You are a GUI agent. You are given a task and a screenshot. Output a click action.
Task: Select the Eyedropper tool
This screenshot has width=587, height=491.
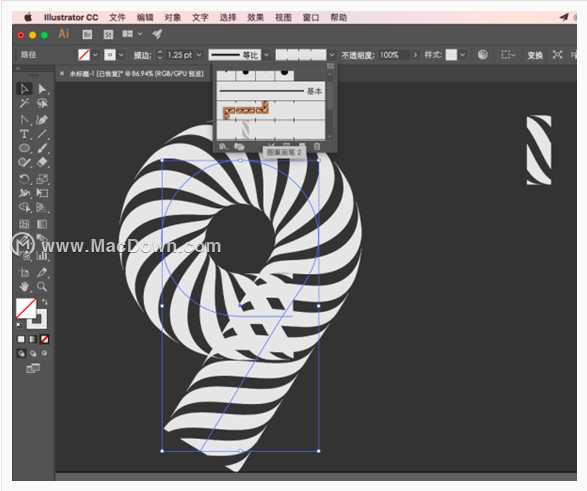click(42, 272)
